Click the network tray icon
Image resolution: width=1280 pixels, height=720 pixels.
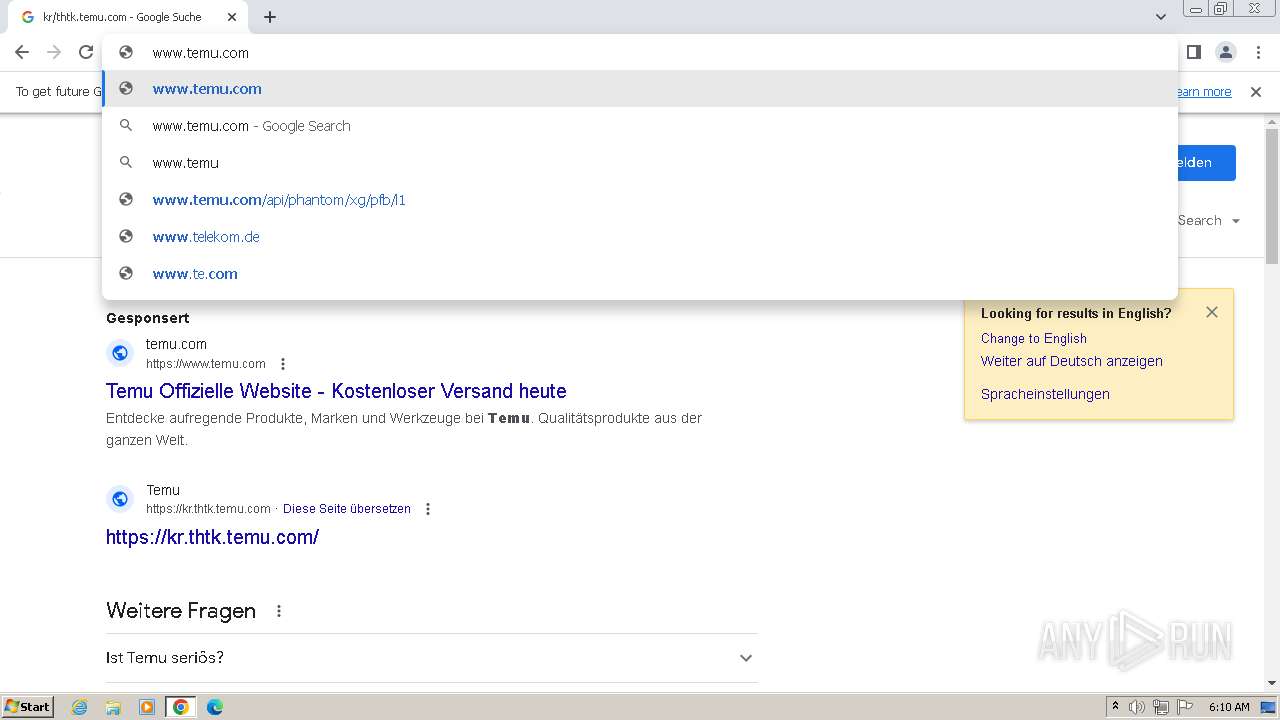pos(1161,707)
